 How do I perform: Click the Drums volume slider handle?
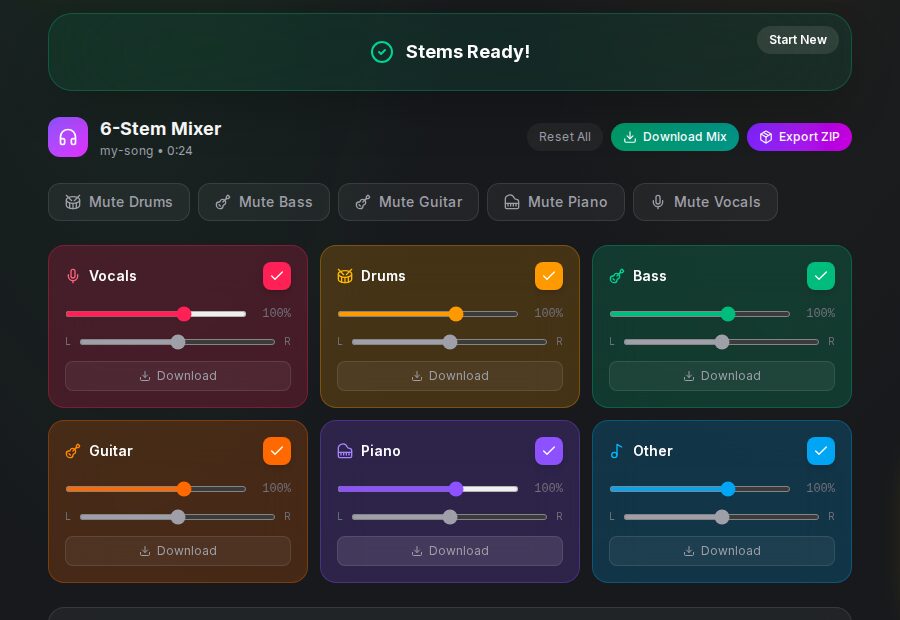pyautogui.click(x=456, y=314)
